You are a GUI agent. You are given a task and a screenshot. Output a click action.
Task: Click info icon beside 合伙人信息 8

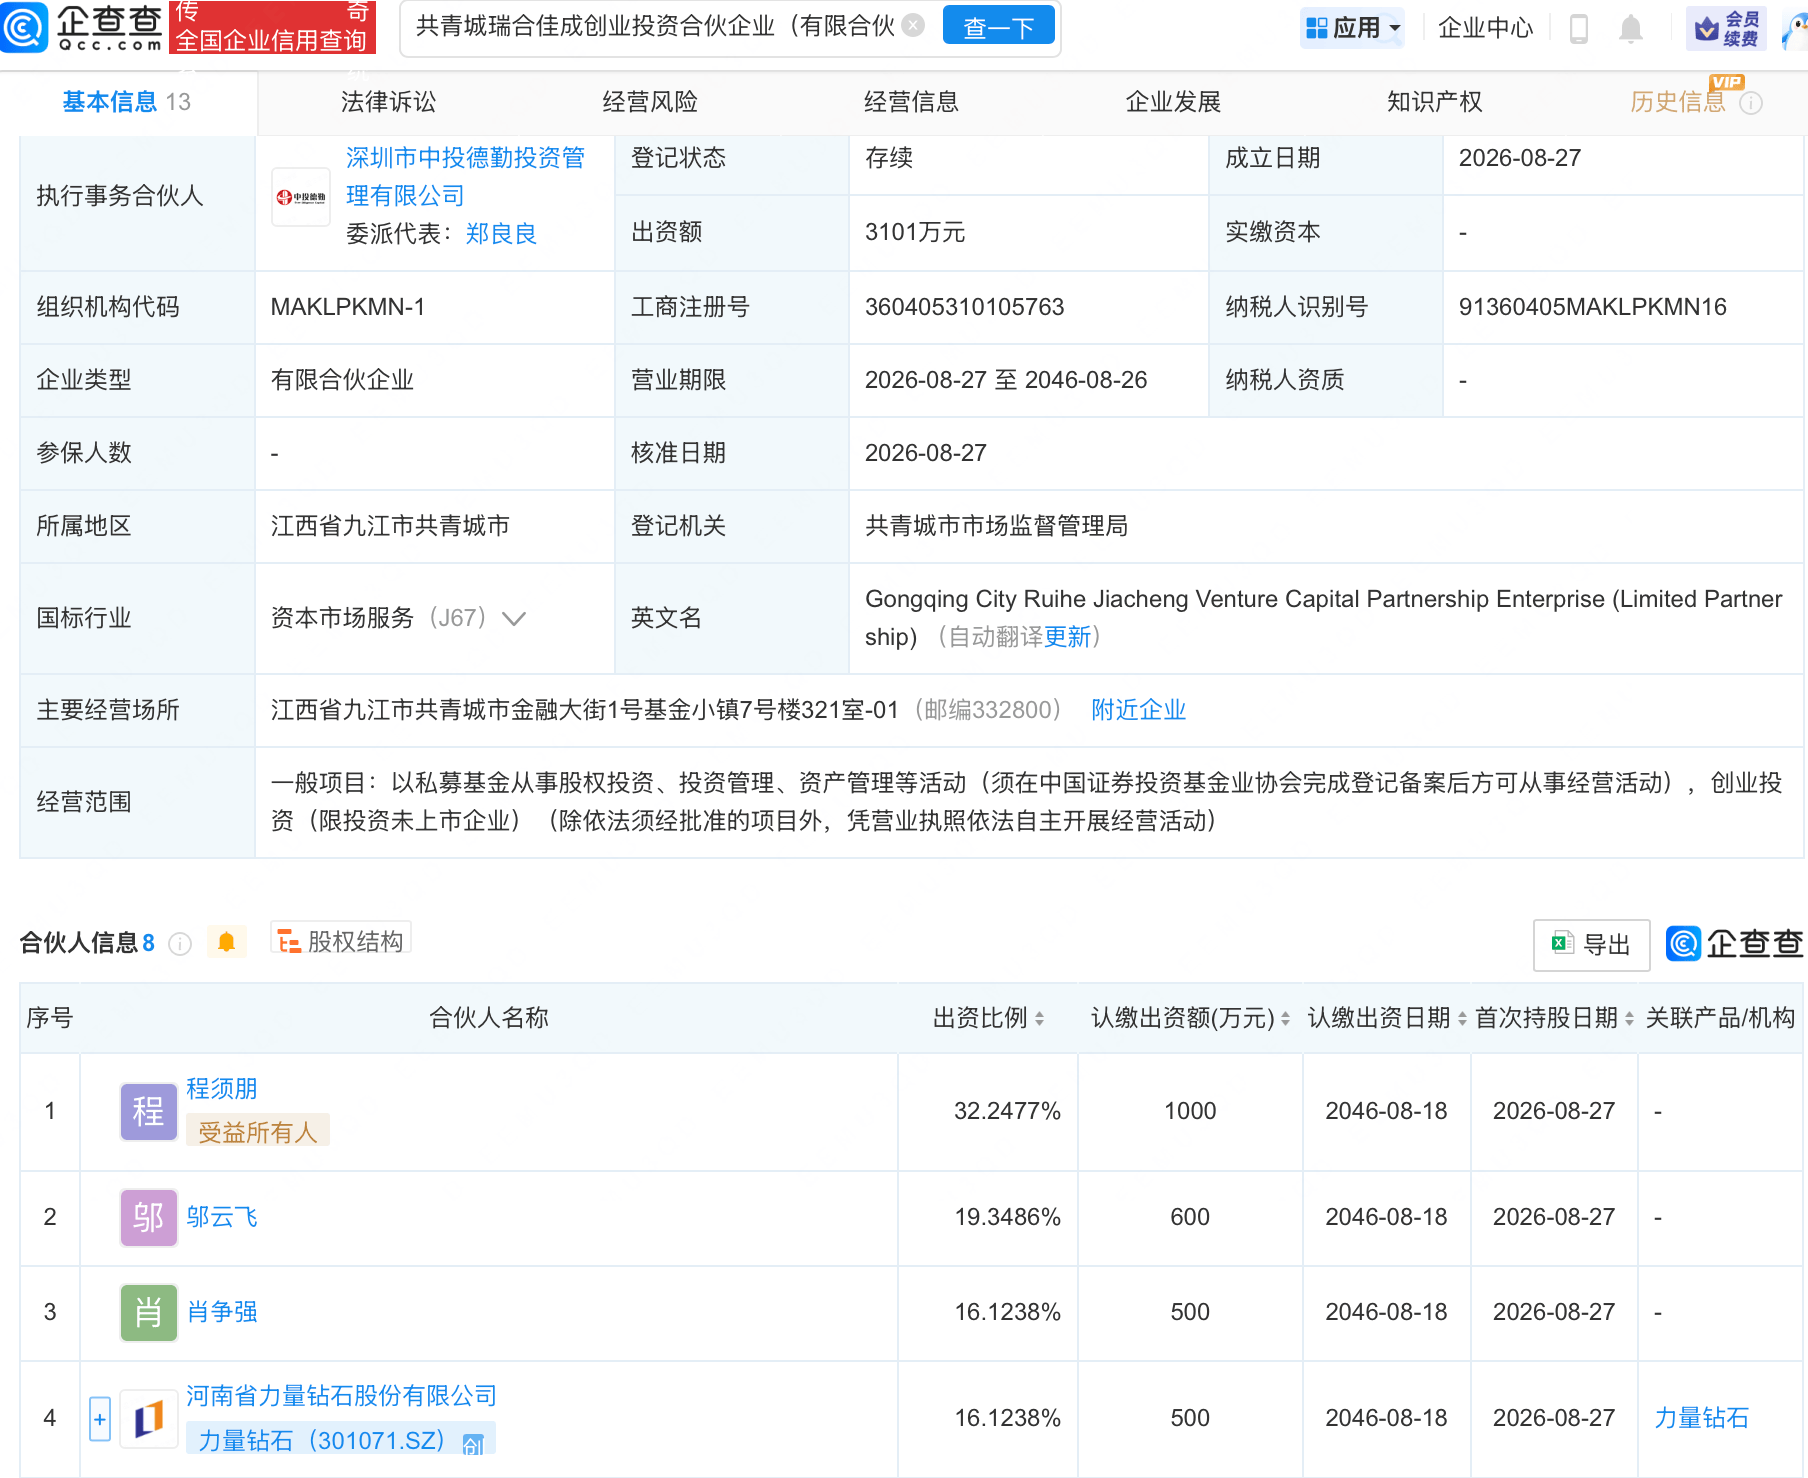click(180, 944)
